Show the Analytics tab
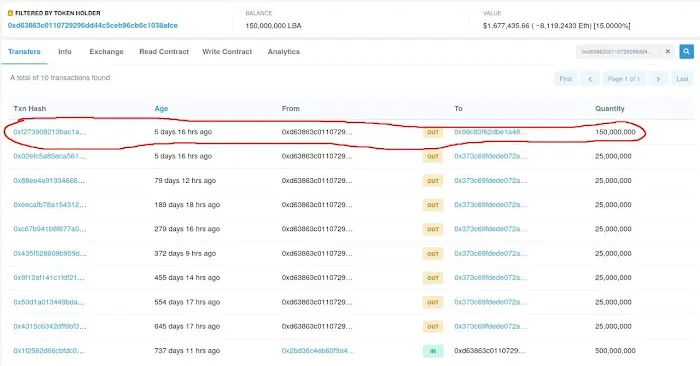The image size is (700, 366). [283, 52]
